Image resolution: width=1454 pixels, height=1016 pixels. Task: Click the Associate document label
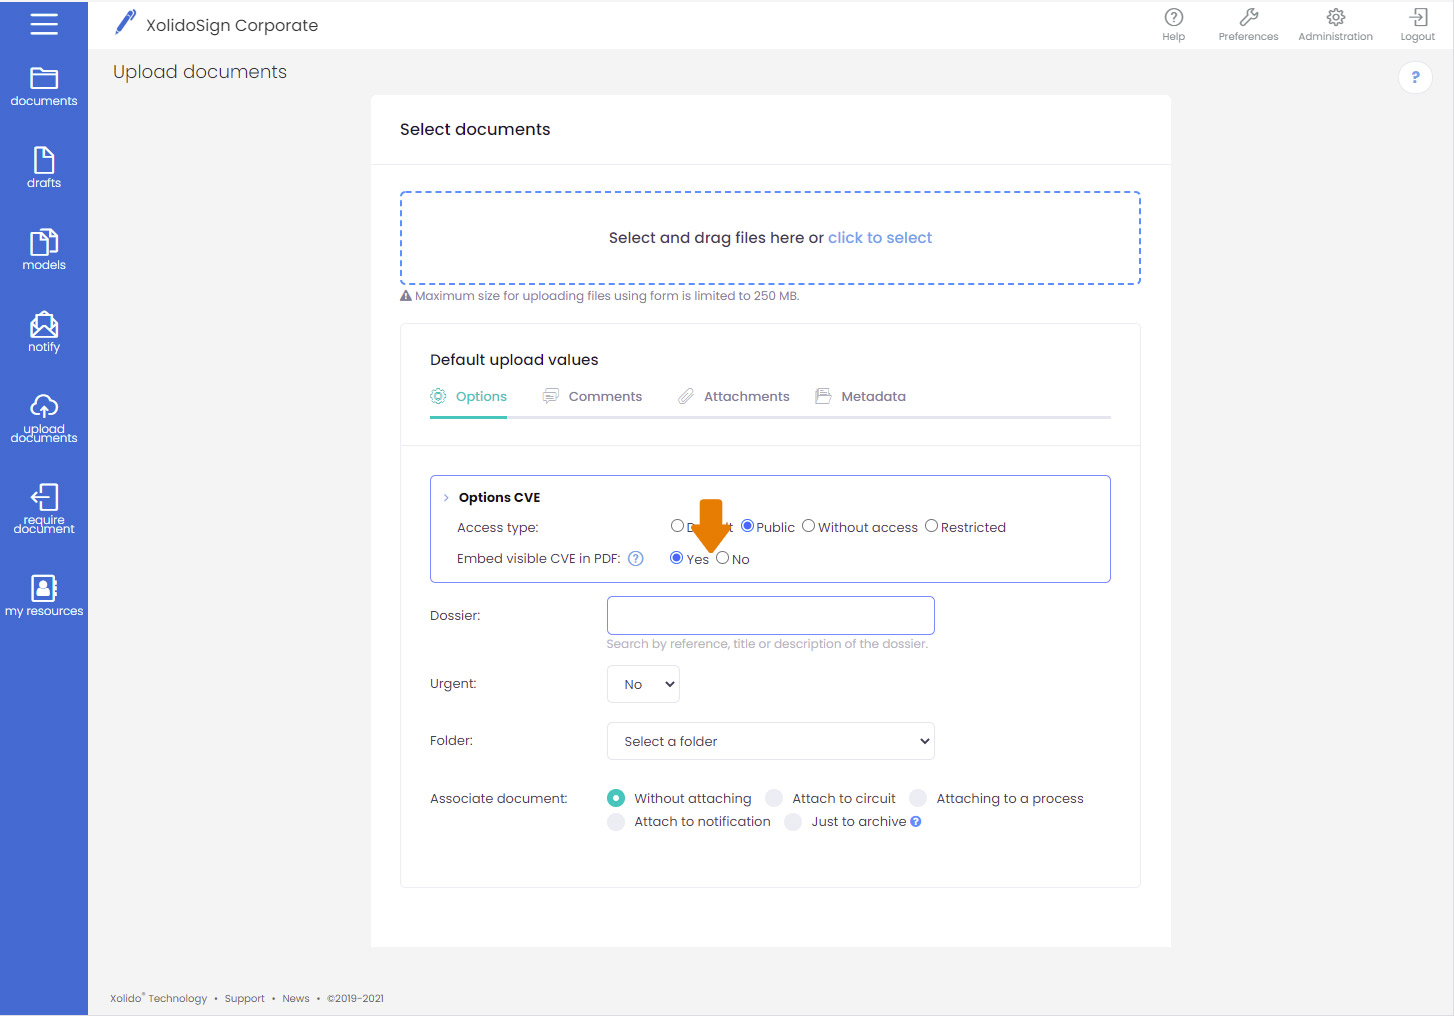pyautogui.click(x=499, y=798)
